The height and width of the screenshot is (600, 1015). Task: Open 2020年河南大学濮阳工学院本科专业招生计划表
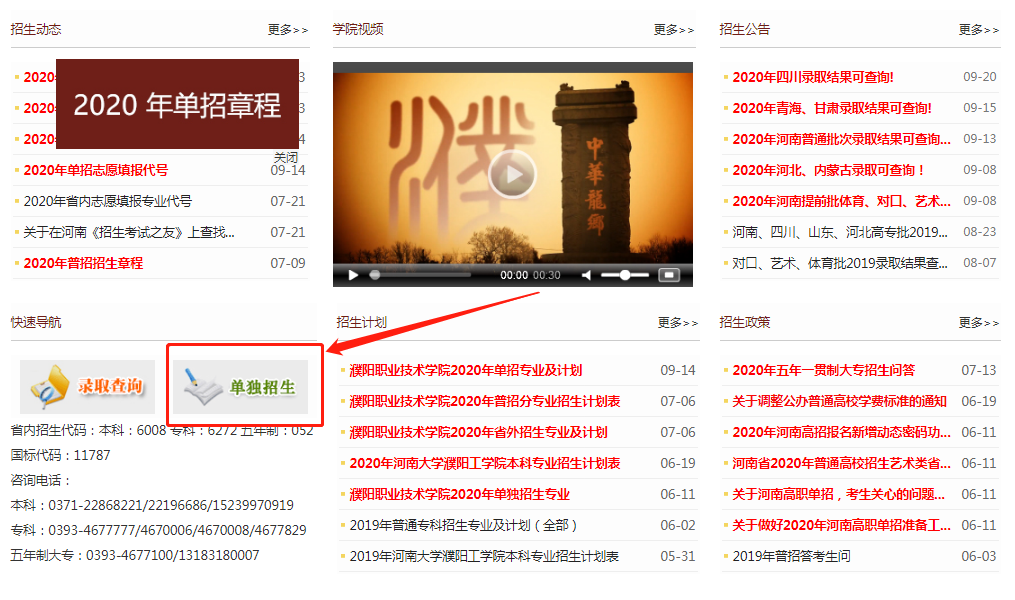click(x=485, y=463)
